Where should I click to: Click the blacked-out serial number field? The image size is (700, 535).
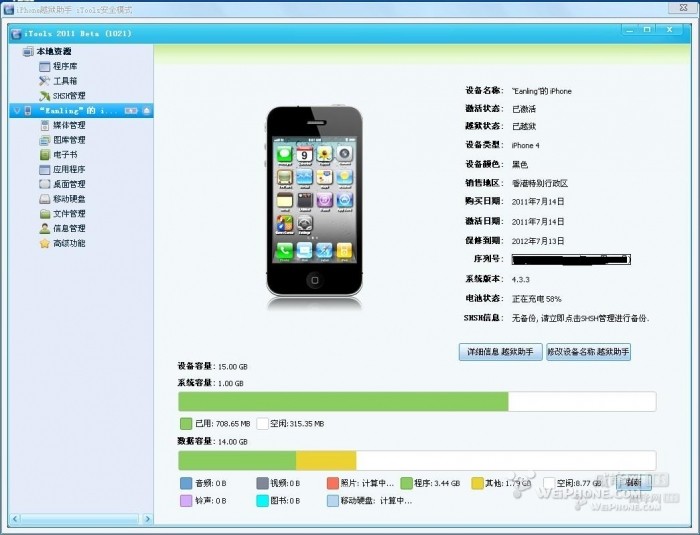[x=571, y=259]
